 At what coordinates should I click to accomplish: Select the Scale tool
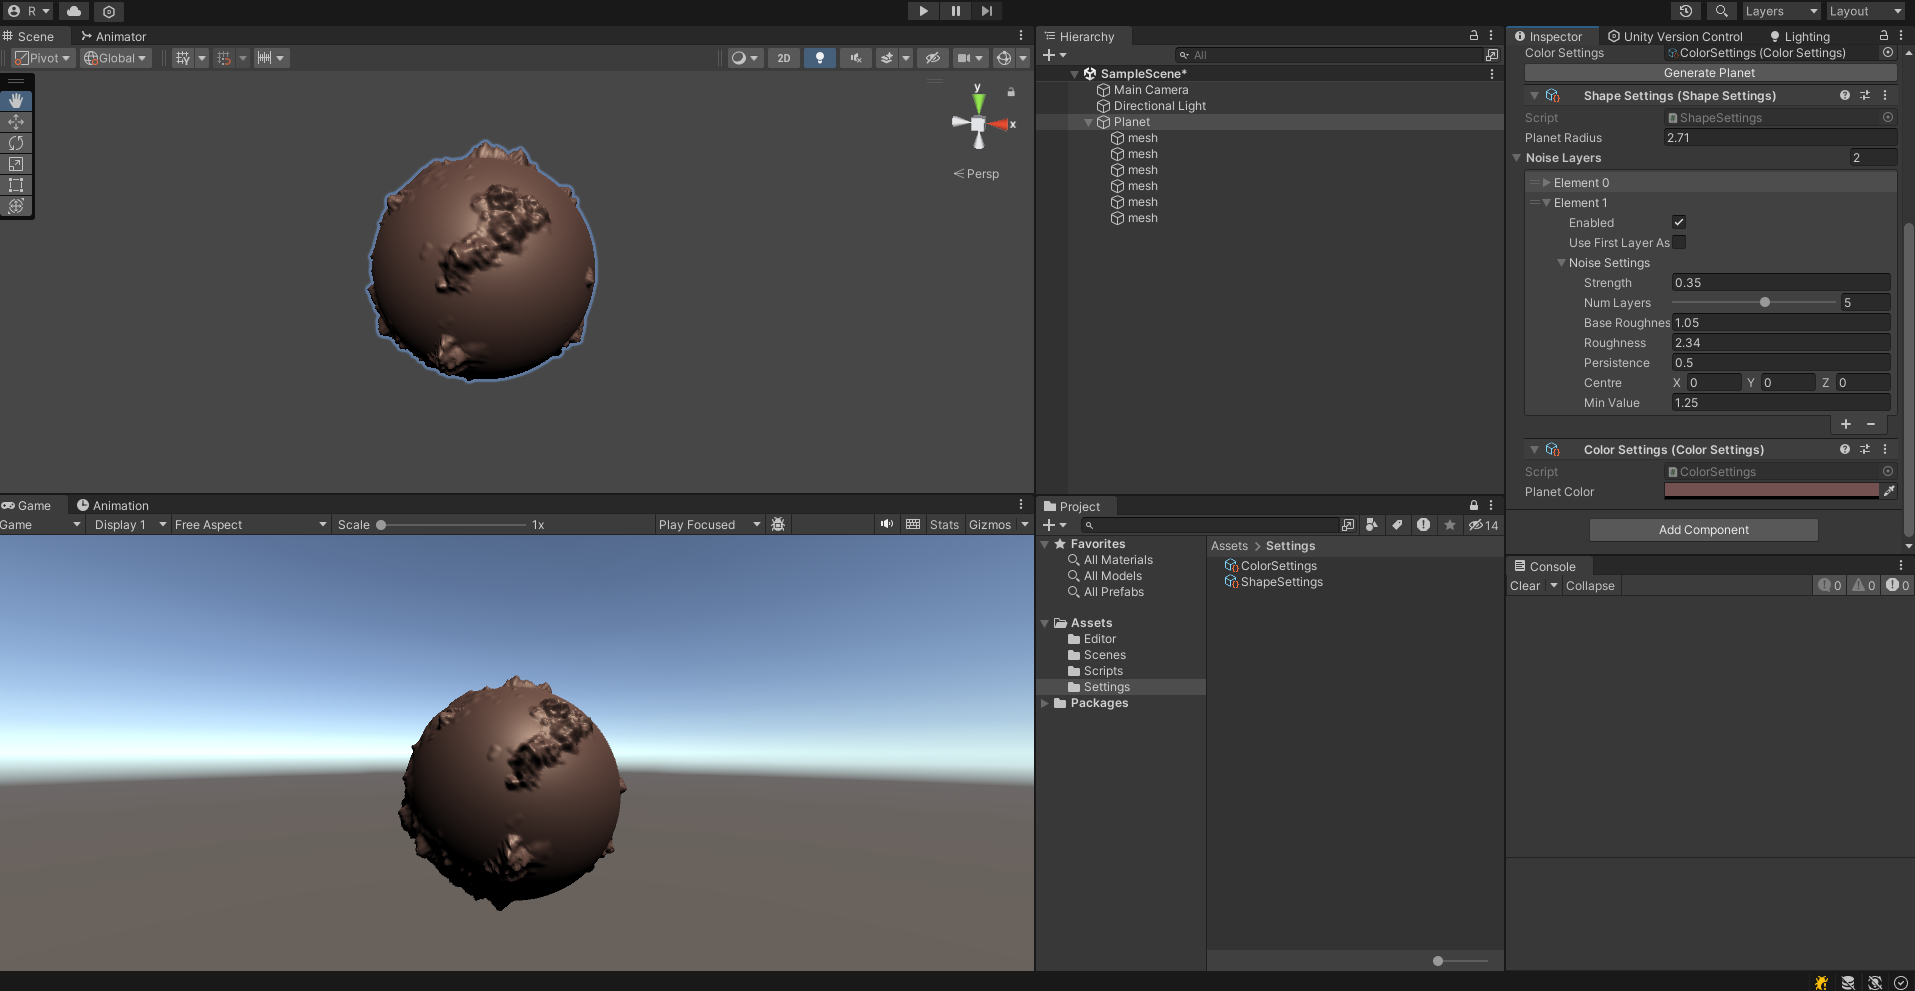[16, 164]
